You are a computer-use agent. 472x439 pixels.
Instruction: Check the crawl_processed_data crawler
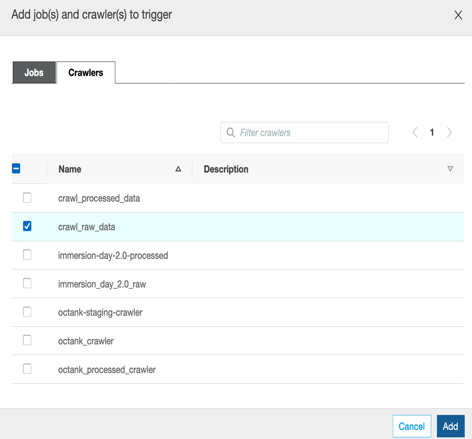(x=27, y=198)
